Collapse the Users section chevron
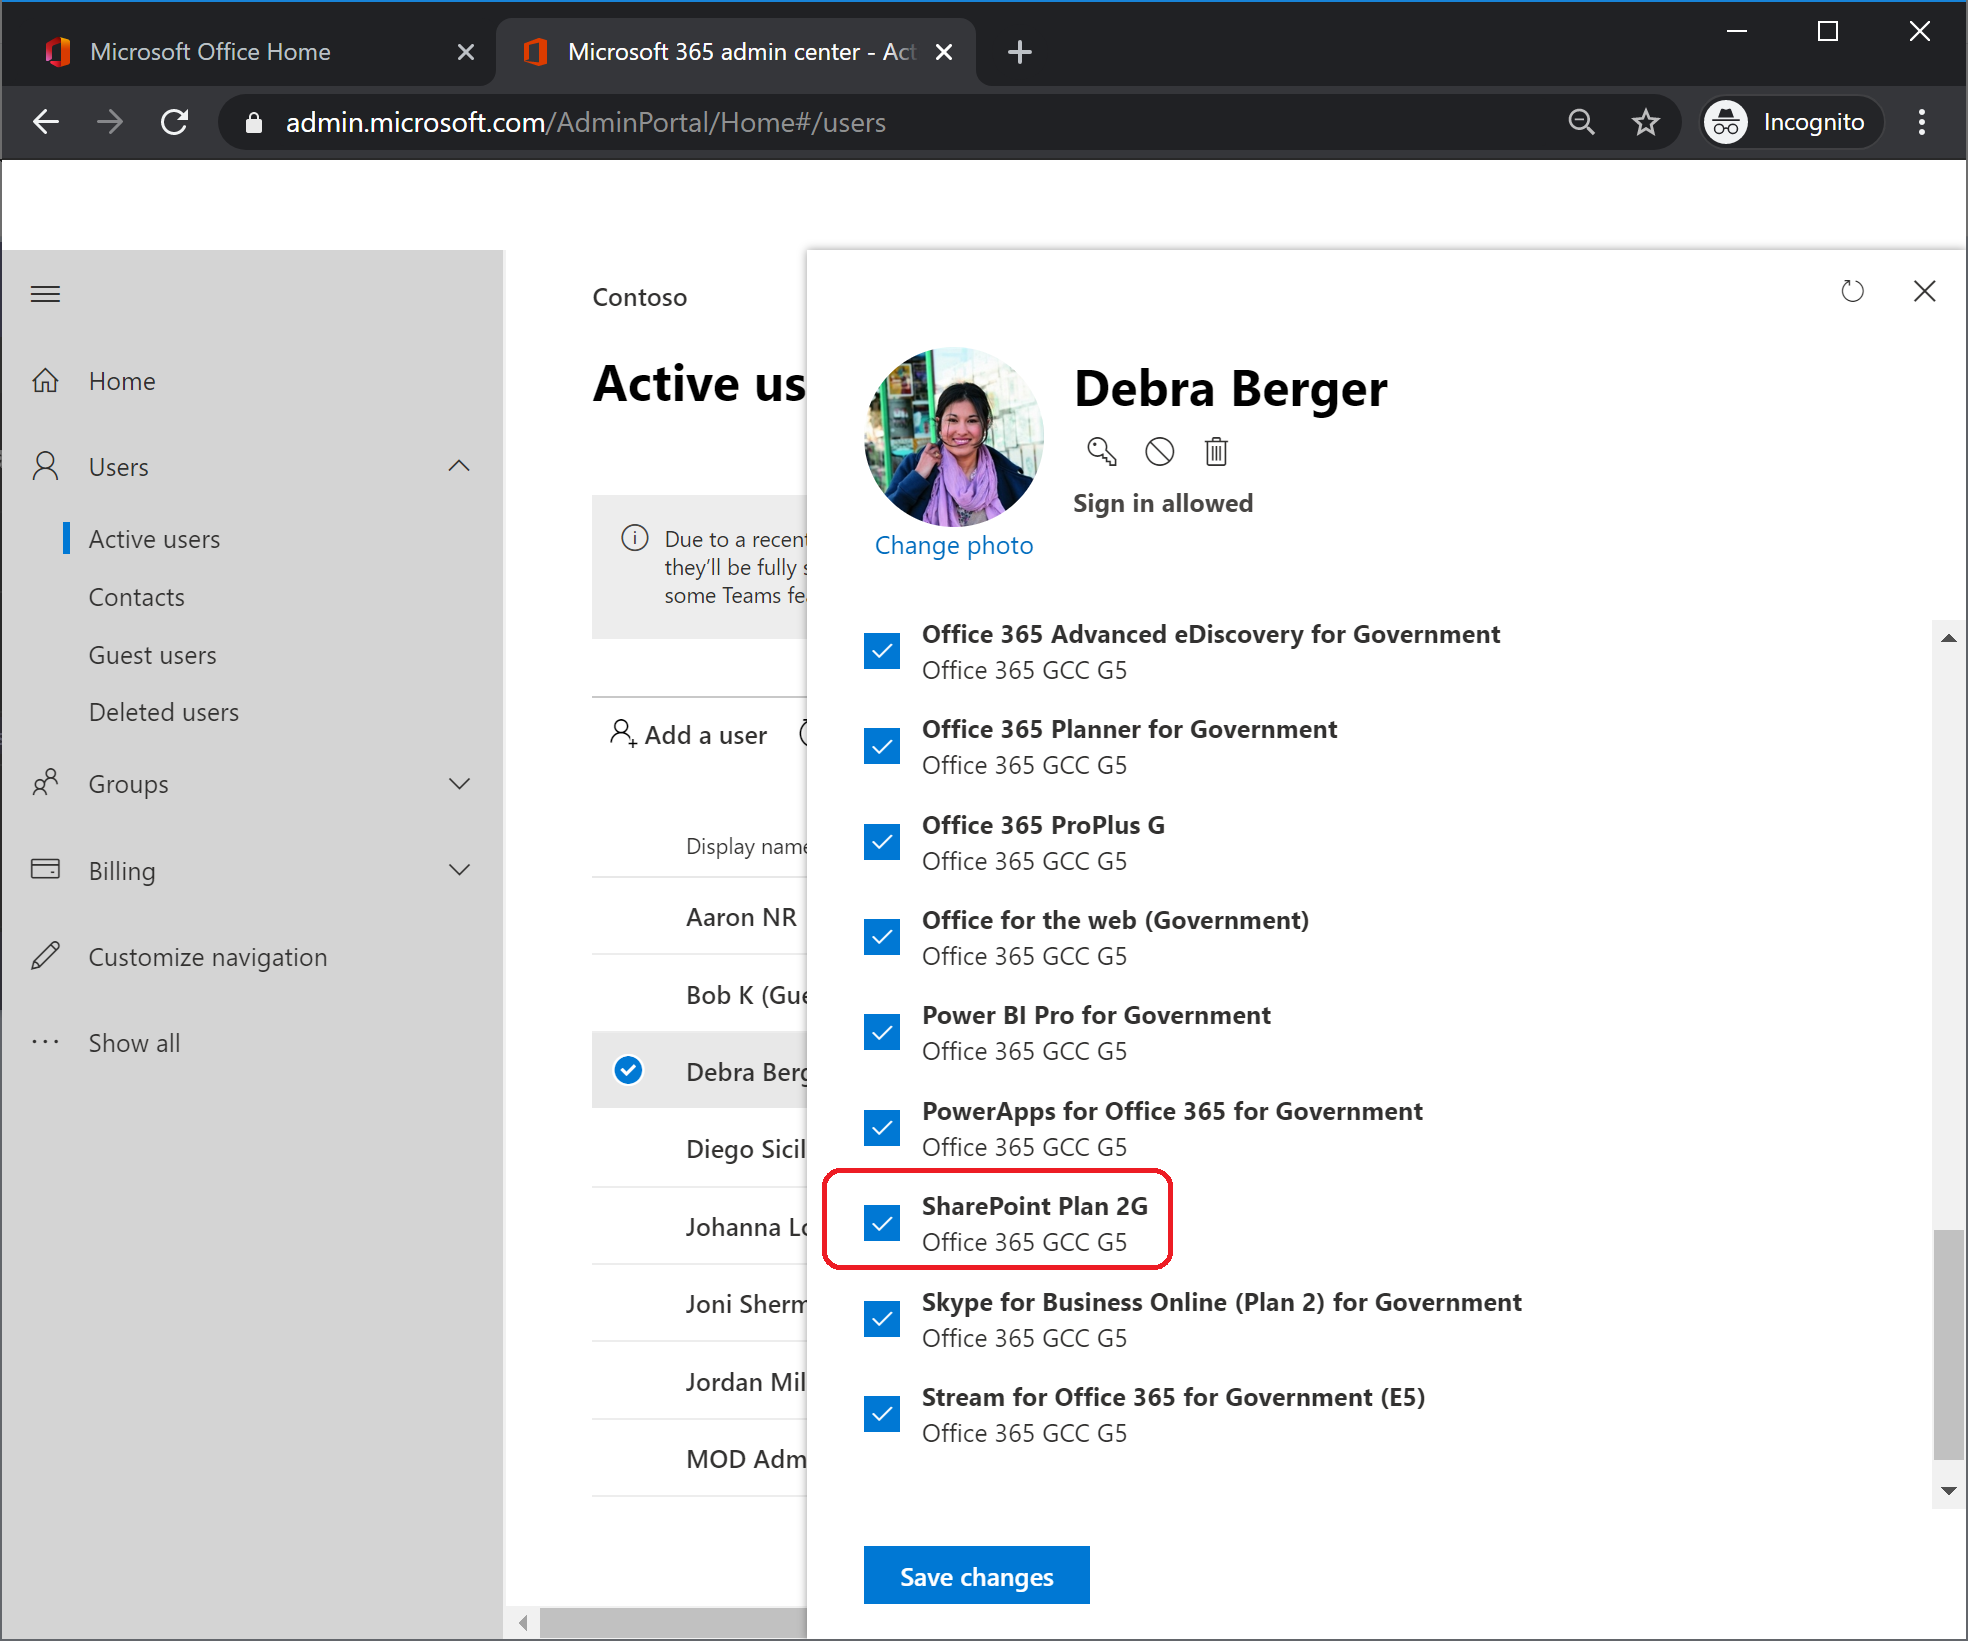The height and width of the screenshot is (1641, 1968). 458,465
